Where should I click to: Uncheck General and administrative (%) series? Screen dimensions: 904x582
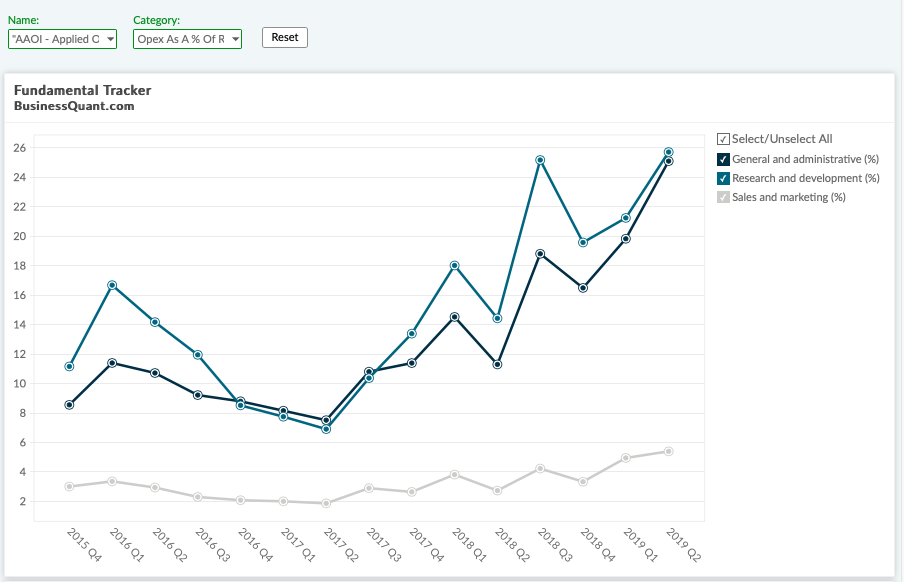(x=724, y=159)
